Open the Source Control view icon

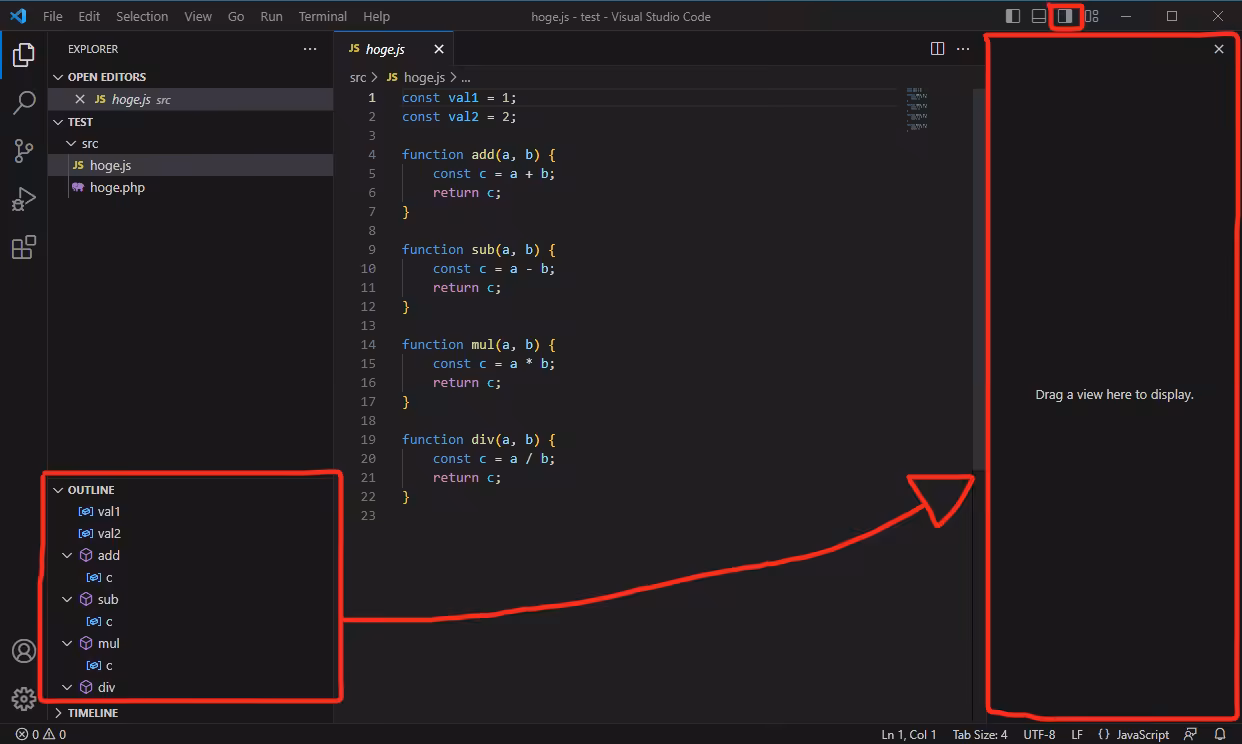pyautogui.click(x=23, y=151)
